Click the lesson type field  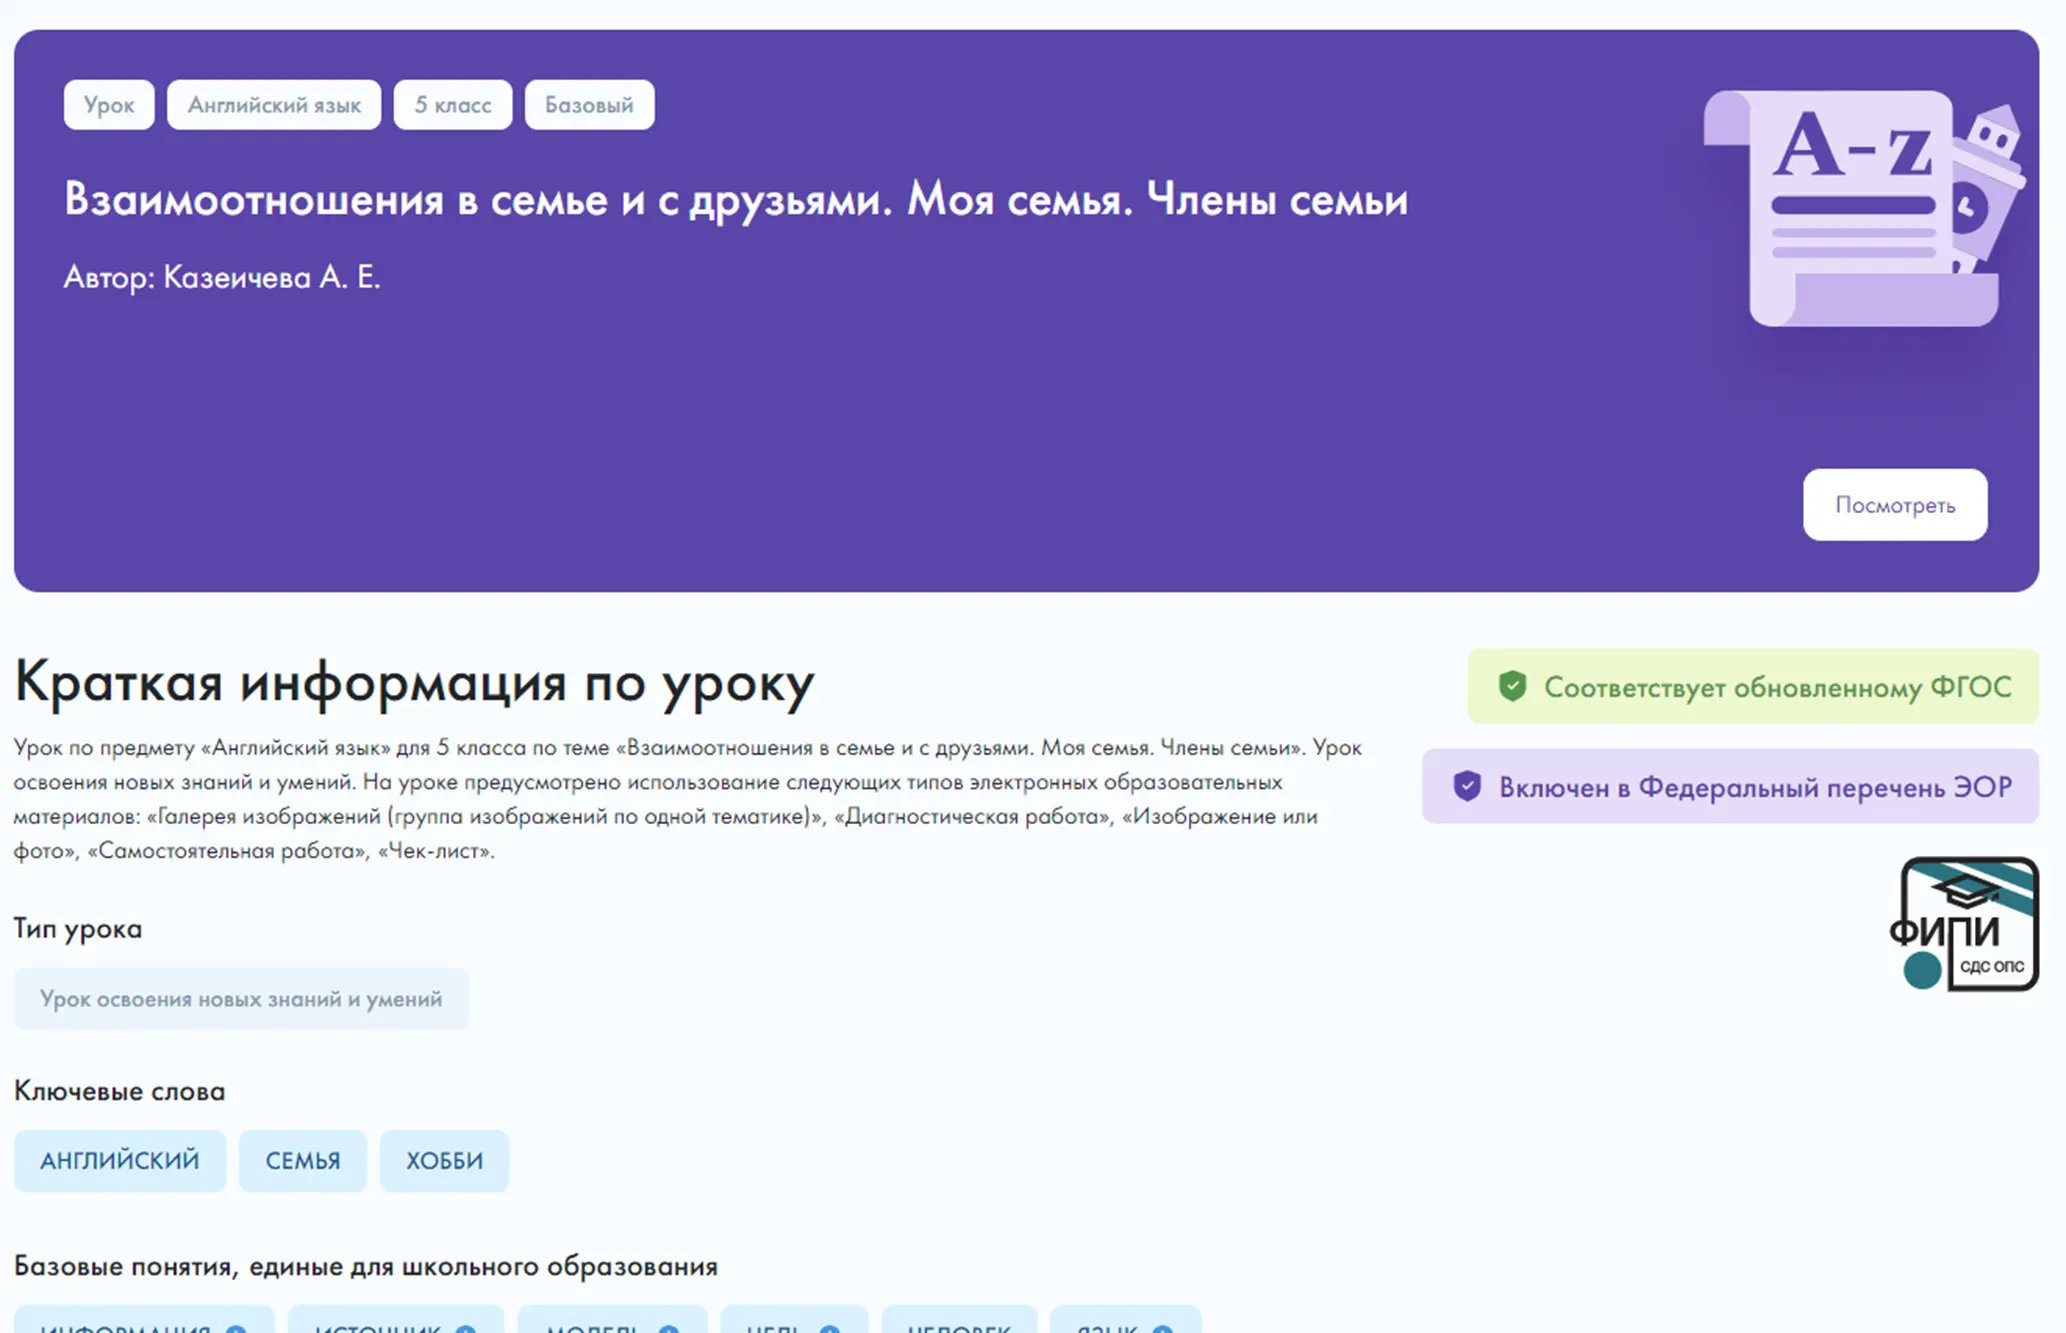[x=241, y=999]
